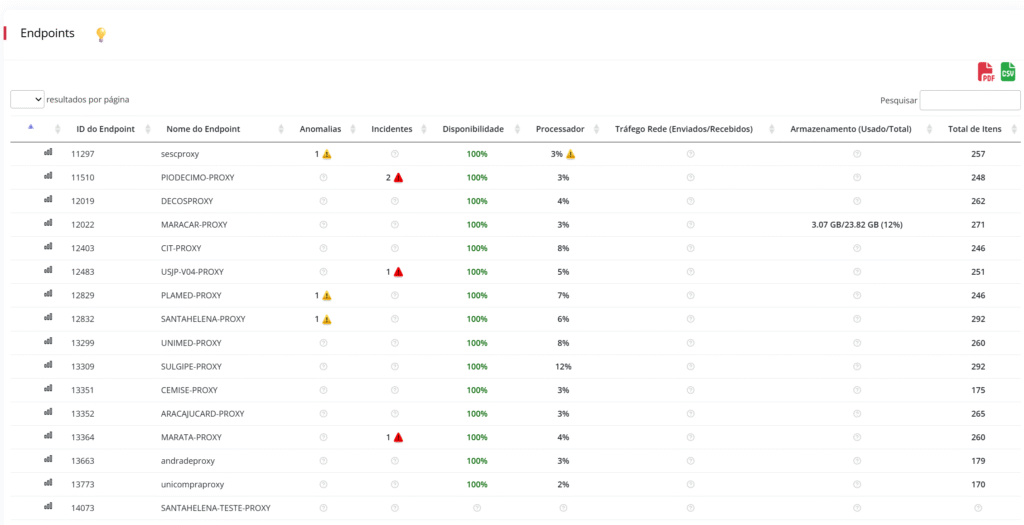The width and height of the screenshot is (1024, 525).
Task: Open the MARACAR-PROXY endpoint entry
Action: click(x=194, y=225)
